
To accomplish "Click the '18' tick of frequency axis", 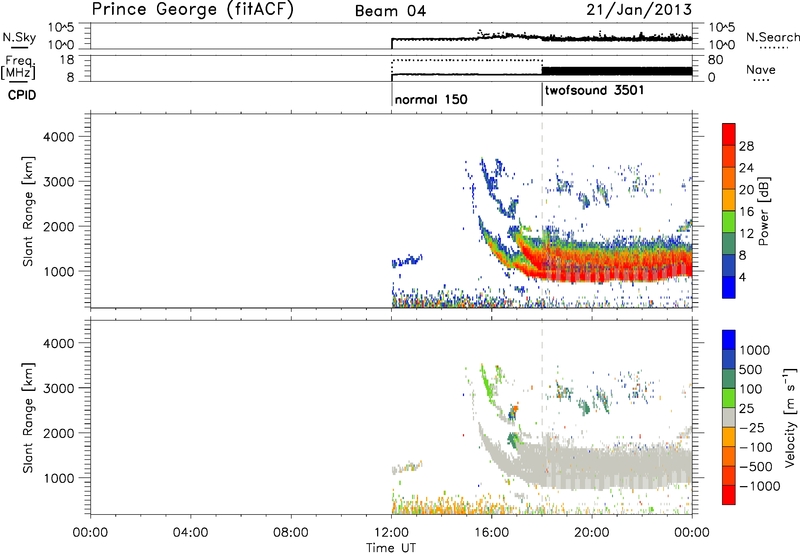I will tap(68, 60).
